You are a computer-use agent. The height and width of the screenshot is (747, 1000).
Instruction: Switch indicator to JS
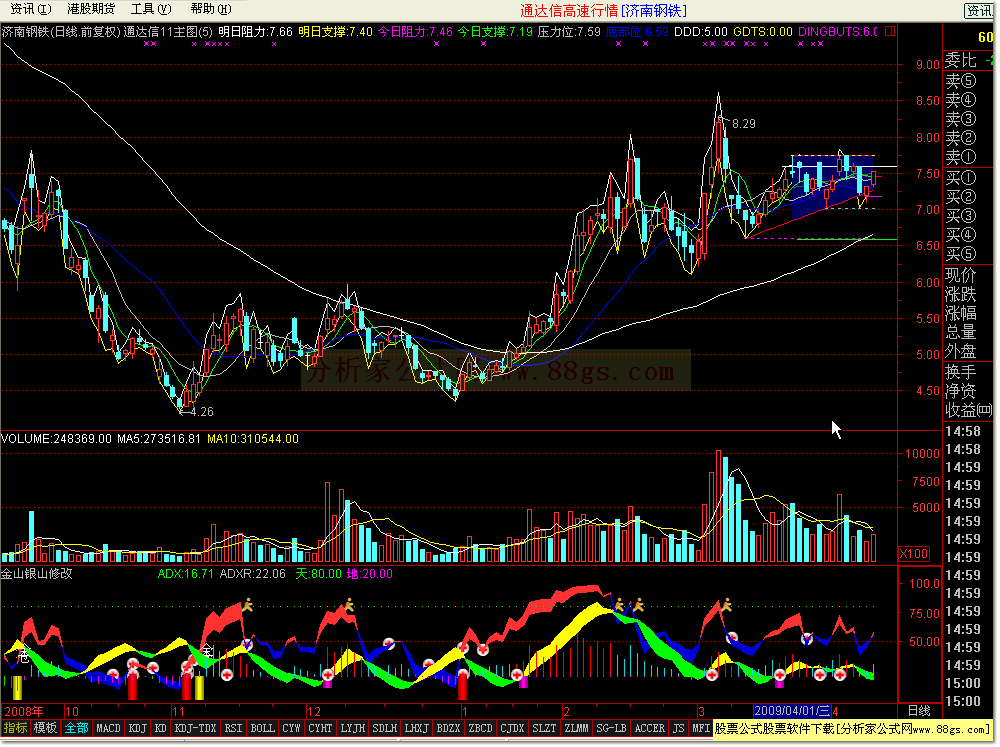click(x=679, y=729)
